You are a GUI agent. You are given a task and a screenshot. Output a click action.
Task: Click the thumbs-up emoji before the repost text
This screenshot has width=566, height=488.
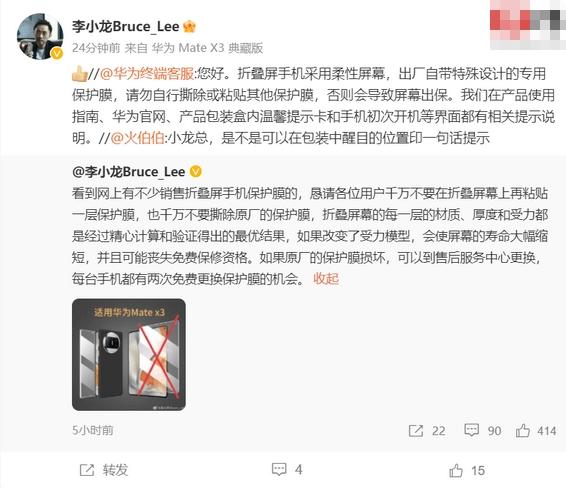79,74
